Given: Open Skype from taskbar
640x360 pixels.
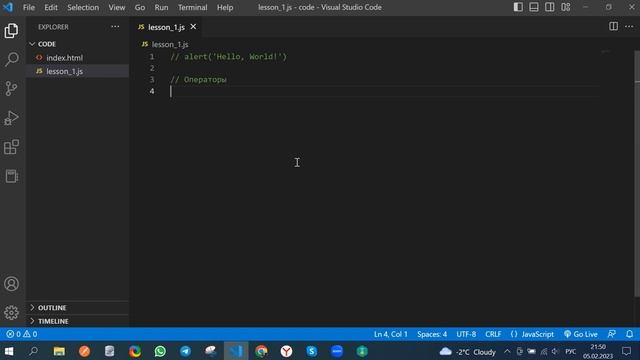Looking at the screenshot, I should [x=312, y=351].
